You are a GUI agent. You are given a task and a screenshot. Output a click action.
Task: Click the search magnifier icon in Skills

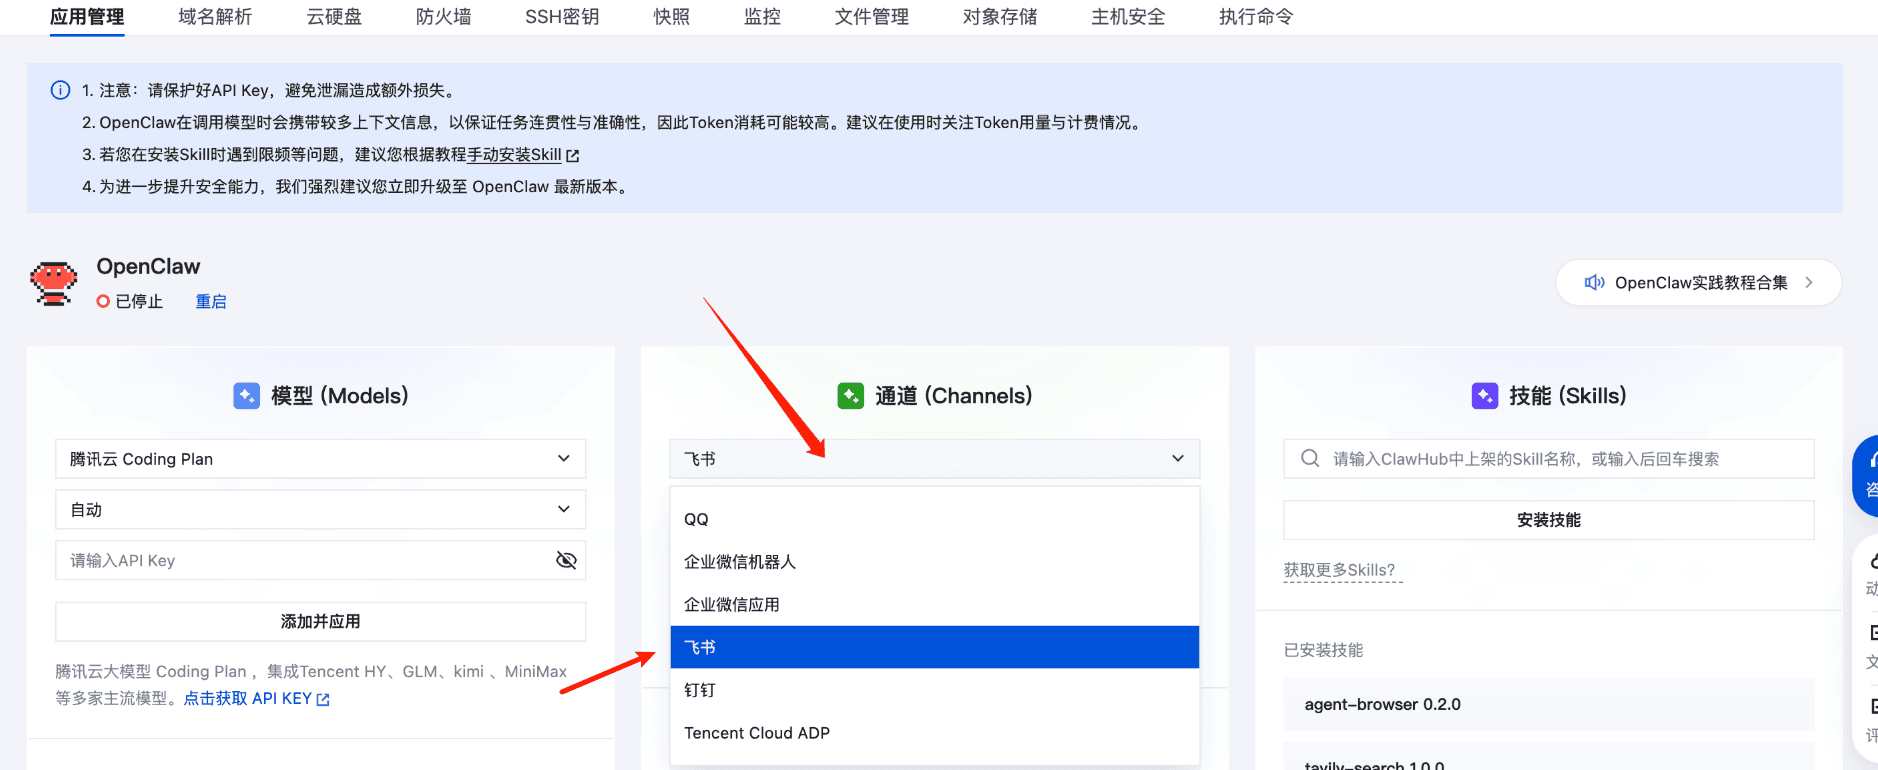pyautogui.click(x=1309, y=459)
